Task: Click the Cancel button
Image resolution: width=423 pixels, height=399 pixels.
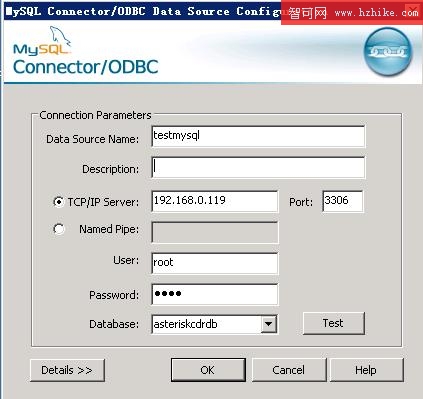Action: 289,370
